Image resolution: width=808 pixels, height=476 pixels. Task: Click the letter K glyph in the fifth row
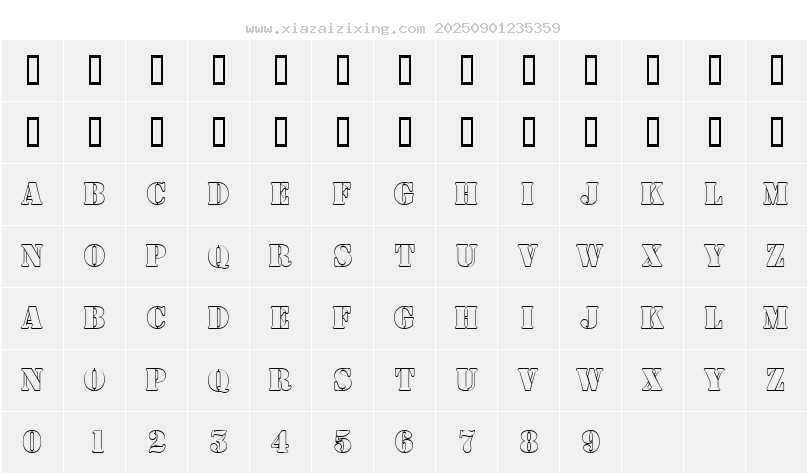pyautogui.click(x=652, y=318)
